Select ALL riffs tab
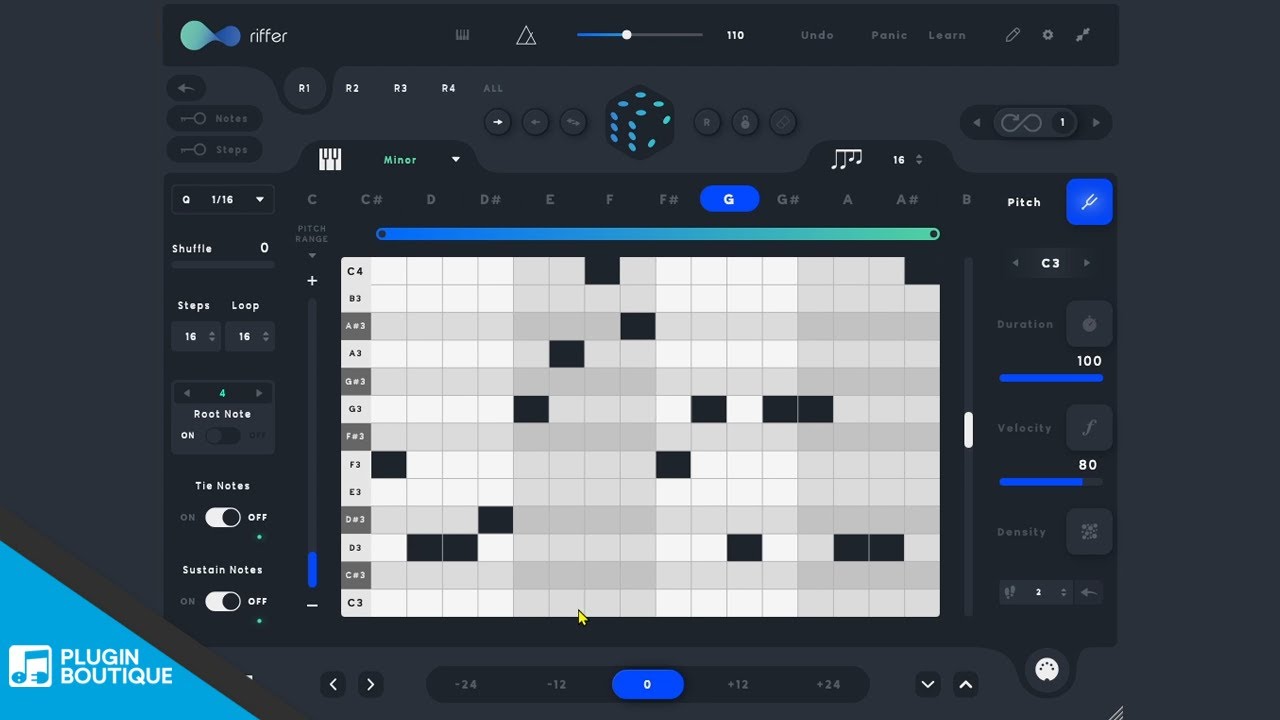The width and height of the screenshot is (1280, 720). click(x=494, y=88)
